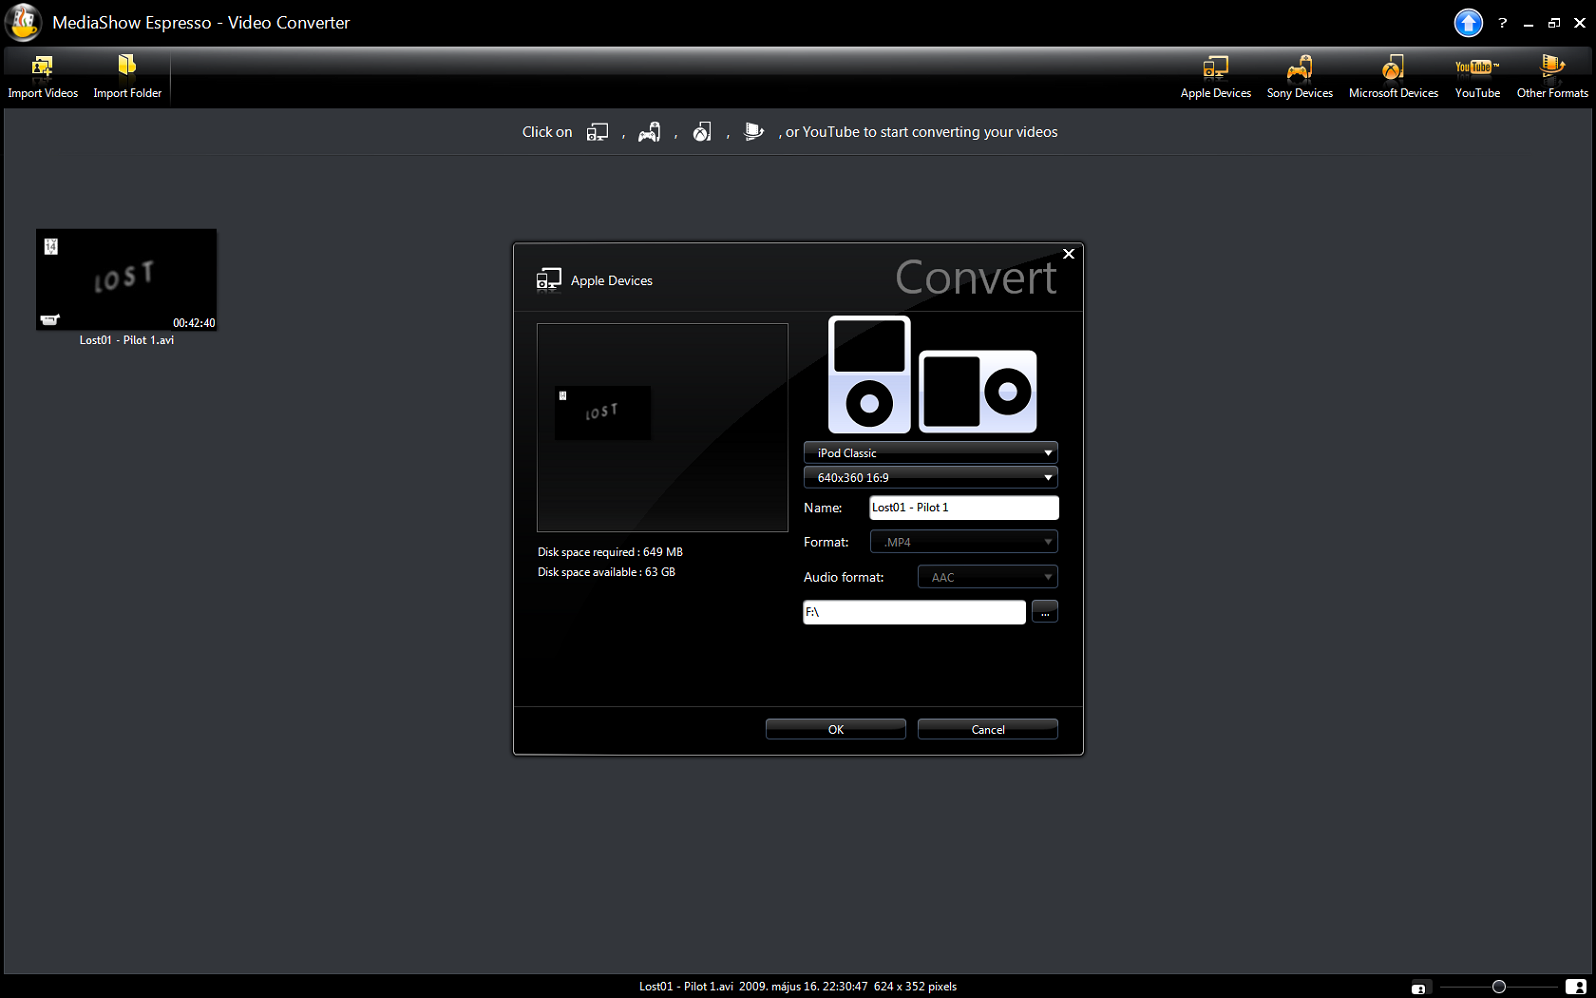Click the Microsoft Xbox icon in hint bar
The image size is (1596, 998).
pos(702,132)
